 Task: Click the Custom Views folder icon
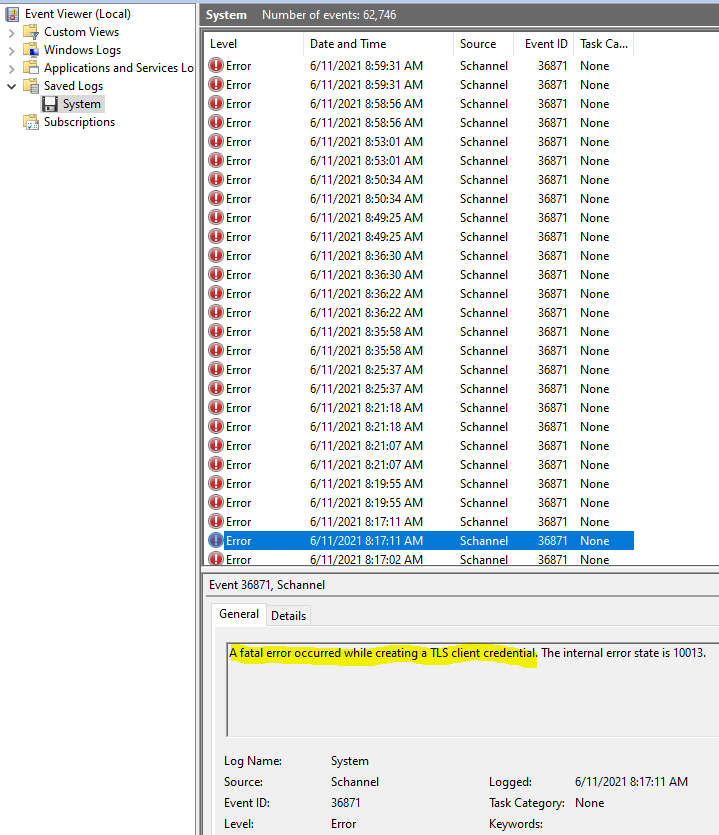[x=31, y=32]
